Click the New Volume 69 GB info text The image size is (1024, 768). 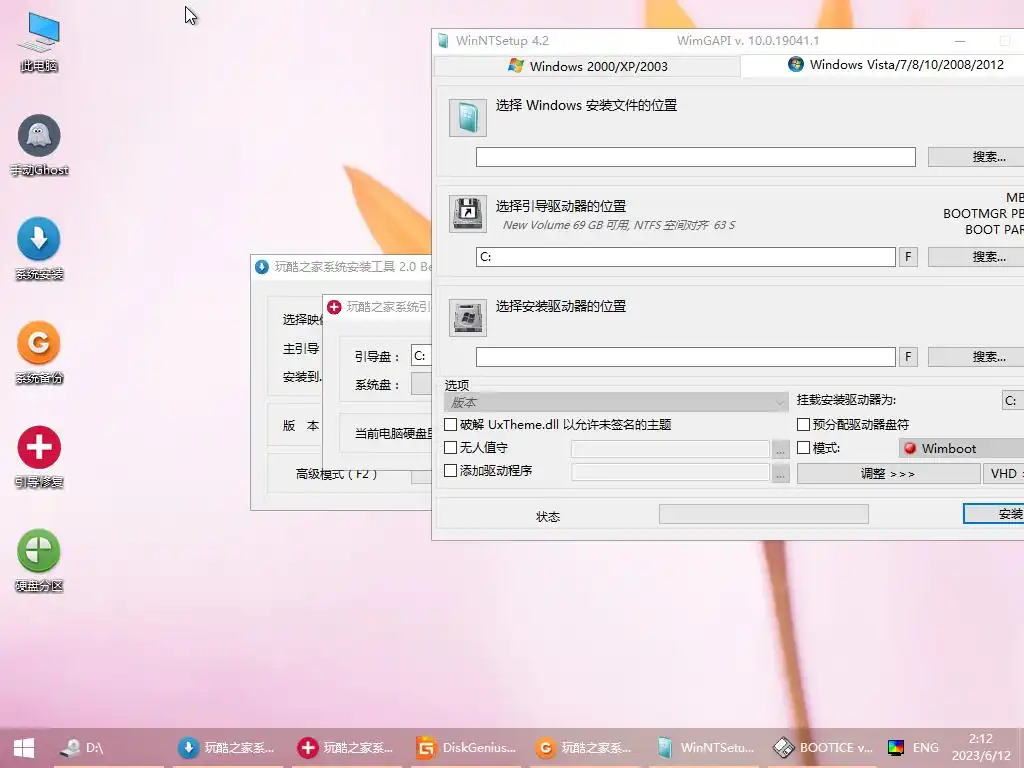tap(618, 225)
